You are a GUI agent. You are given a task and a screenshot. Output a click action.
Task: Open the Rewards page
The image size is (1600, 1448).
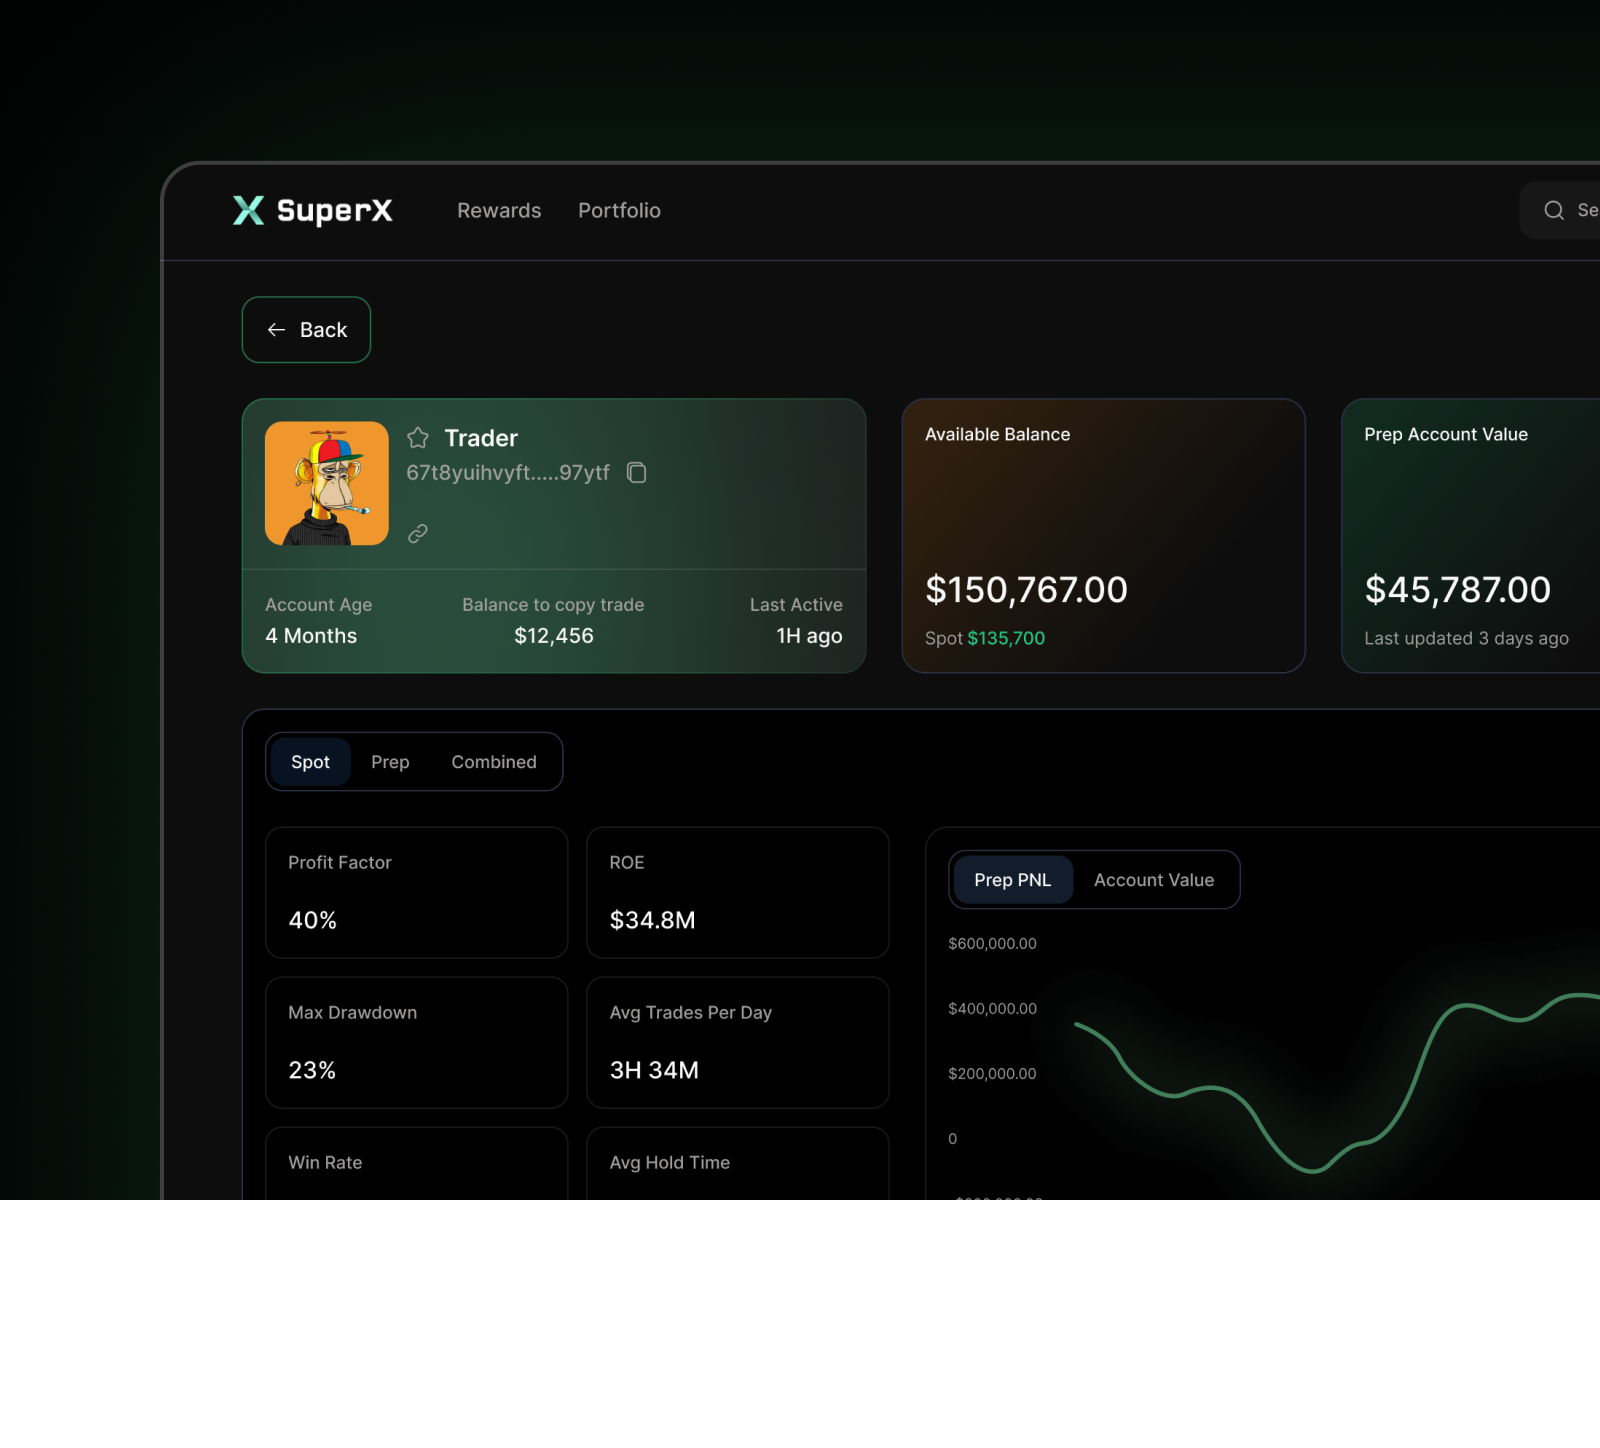pos(498,210)
